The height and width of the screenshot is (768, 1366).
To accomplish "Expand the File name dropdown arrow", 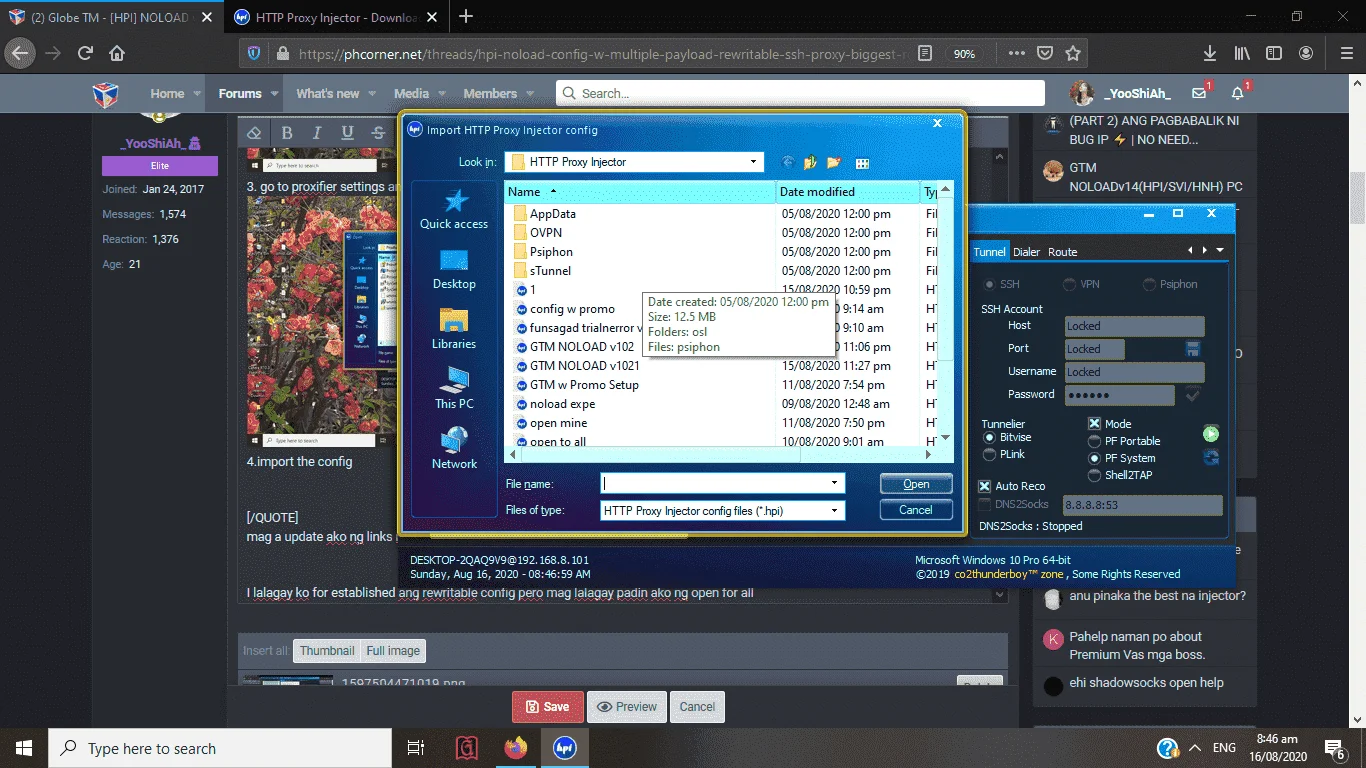I will point(835,483).
